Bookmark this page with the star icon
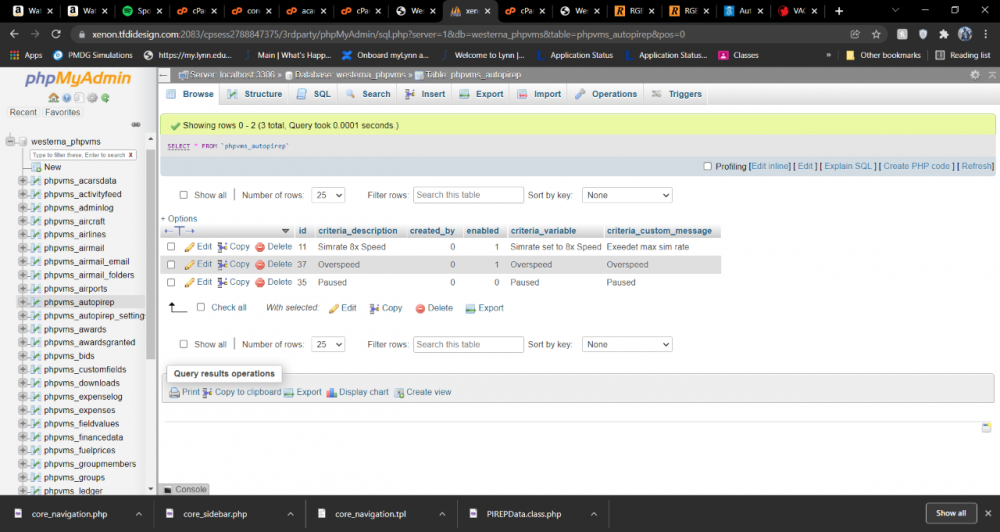This screenshot has height=532, width=1000. pyautogui.click(x=876, y=34)
